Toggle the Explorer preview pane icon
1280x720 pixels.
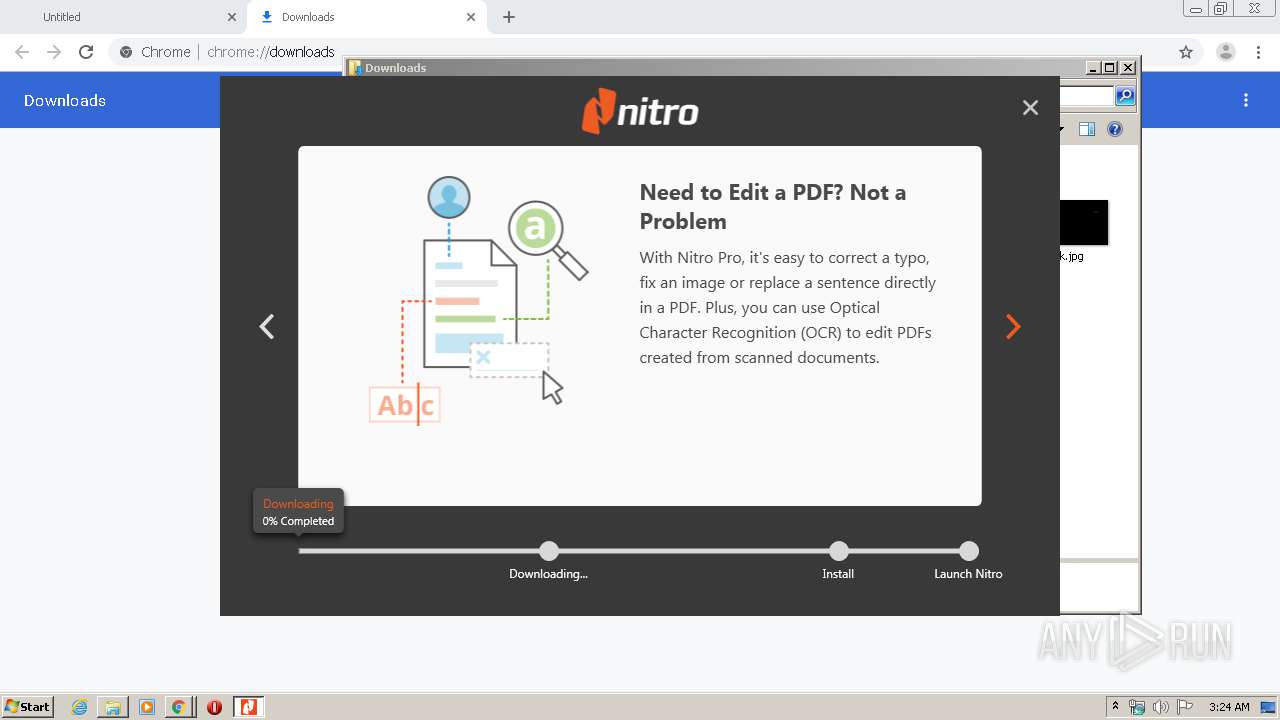[1087, 129]
